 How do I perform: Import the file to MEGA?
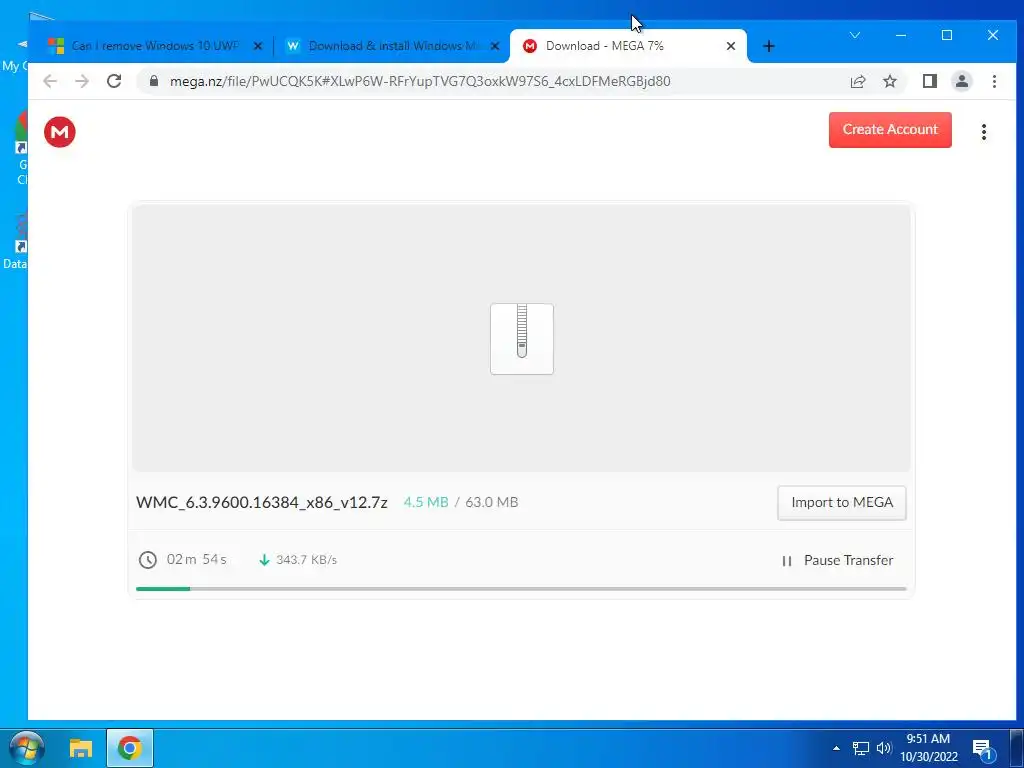point(842,502)
